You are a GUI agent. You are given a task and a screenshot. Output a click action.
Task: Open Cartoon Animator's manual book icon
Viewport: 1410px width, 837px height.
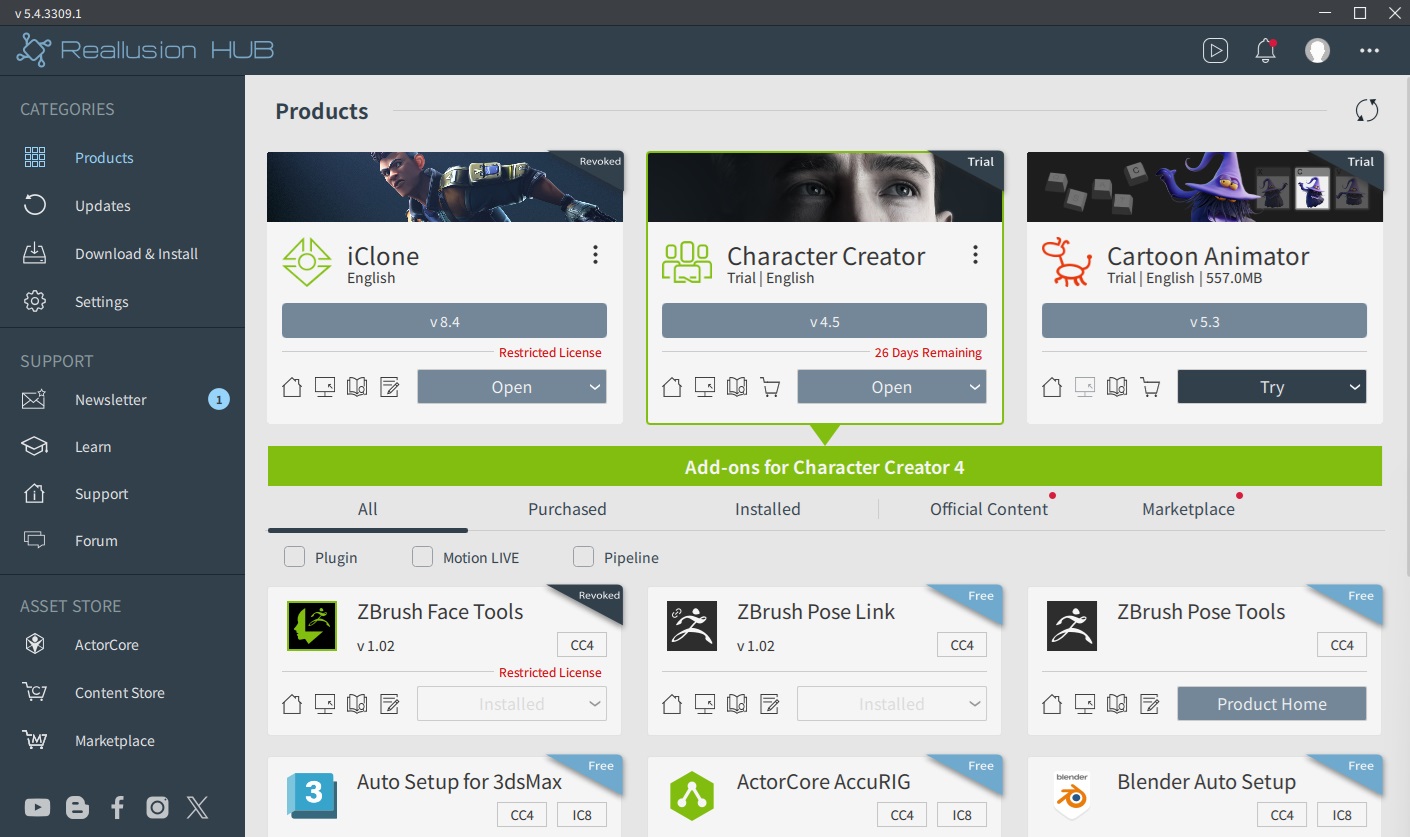point(1117,387)
